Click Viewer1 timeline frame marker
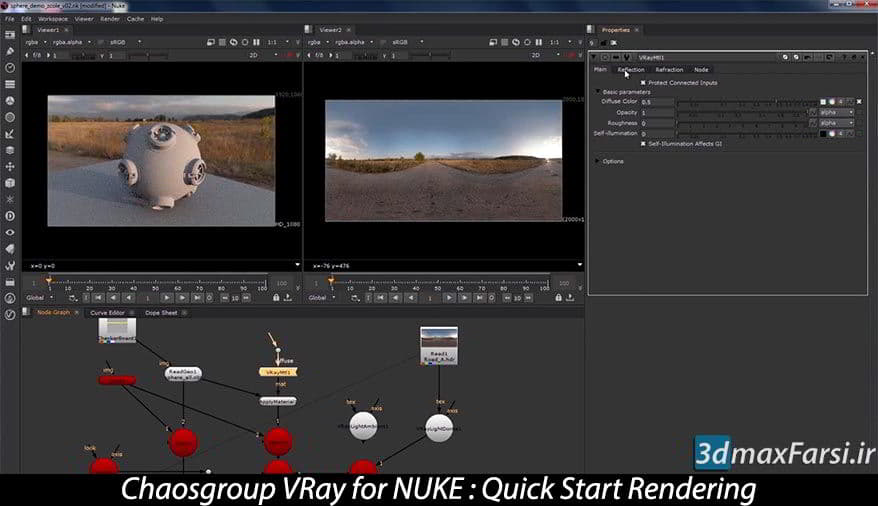Screen dimensions: 878x506 [x=49, y=281]
